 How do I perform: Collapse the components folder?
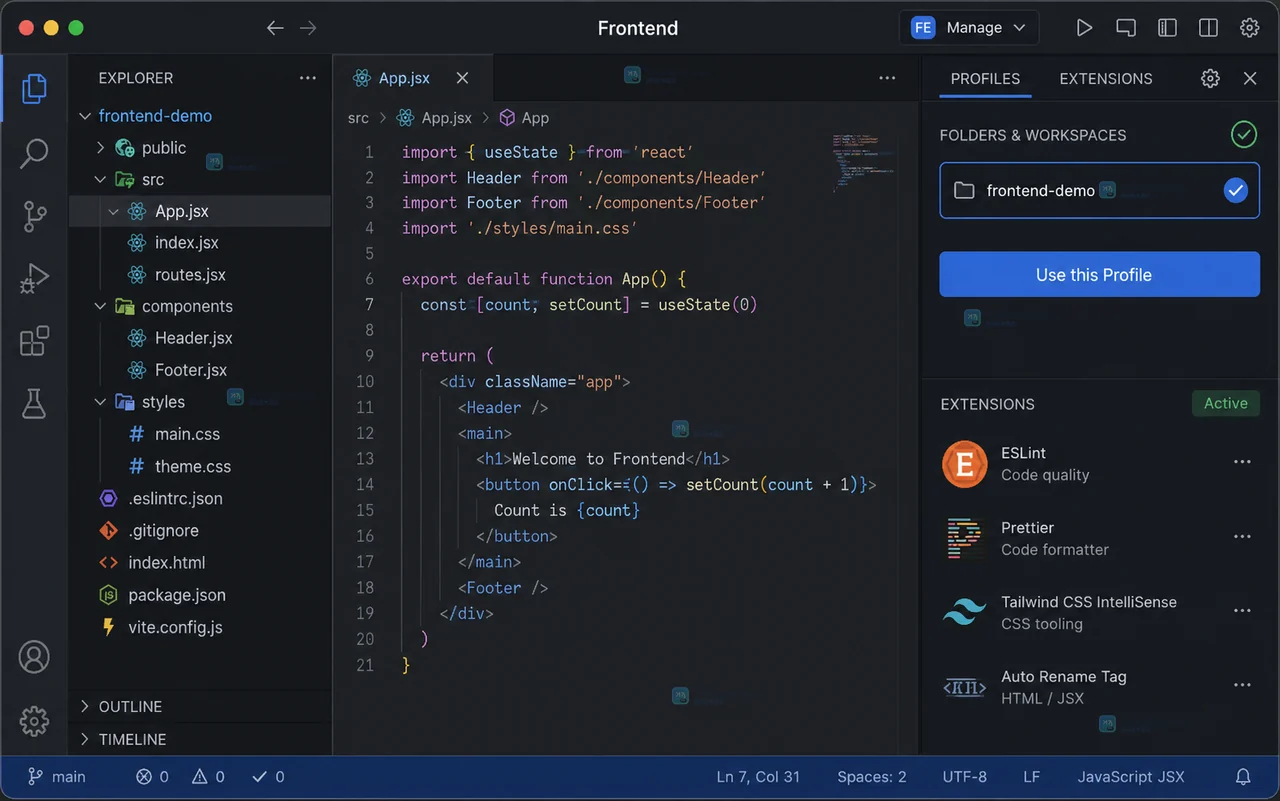point(100,306)
